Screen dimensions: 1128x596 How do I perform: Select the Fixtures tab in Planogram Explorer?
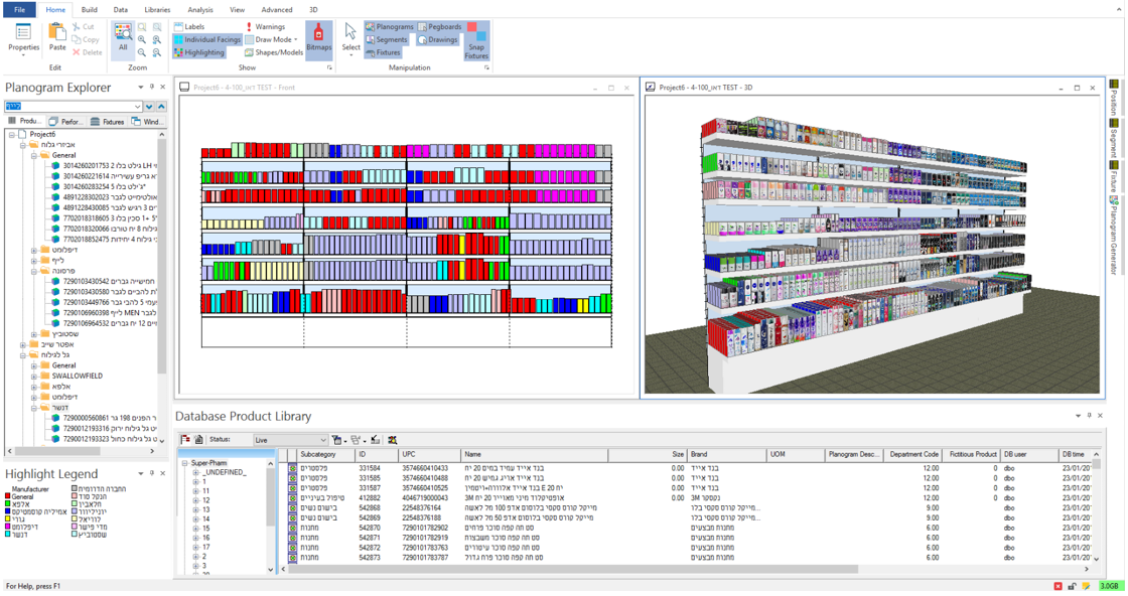coord(107,122)
